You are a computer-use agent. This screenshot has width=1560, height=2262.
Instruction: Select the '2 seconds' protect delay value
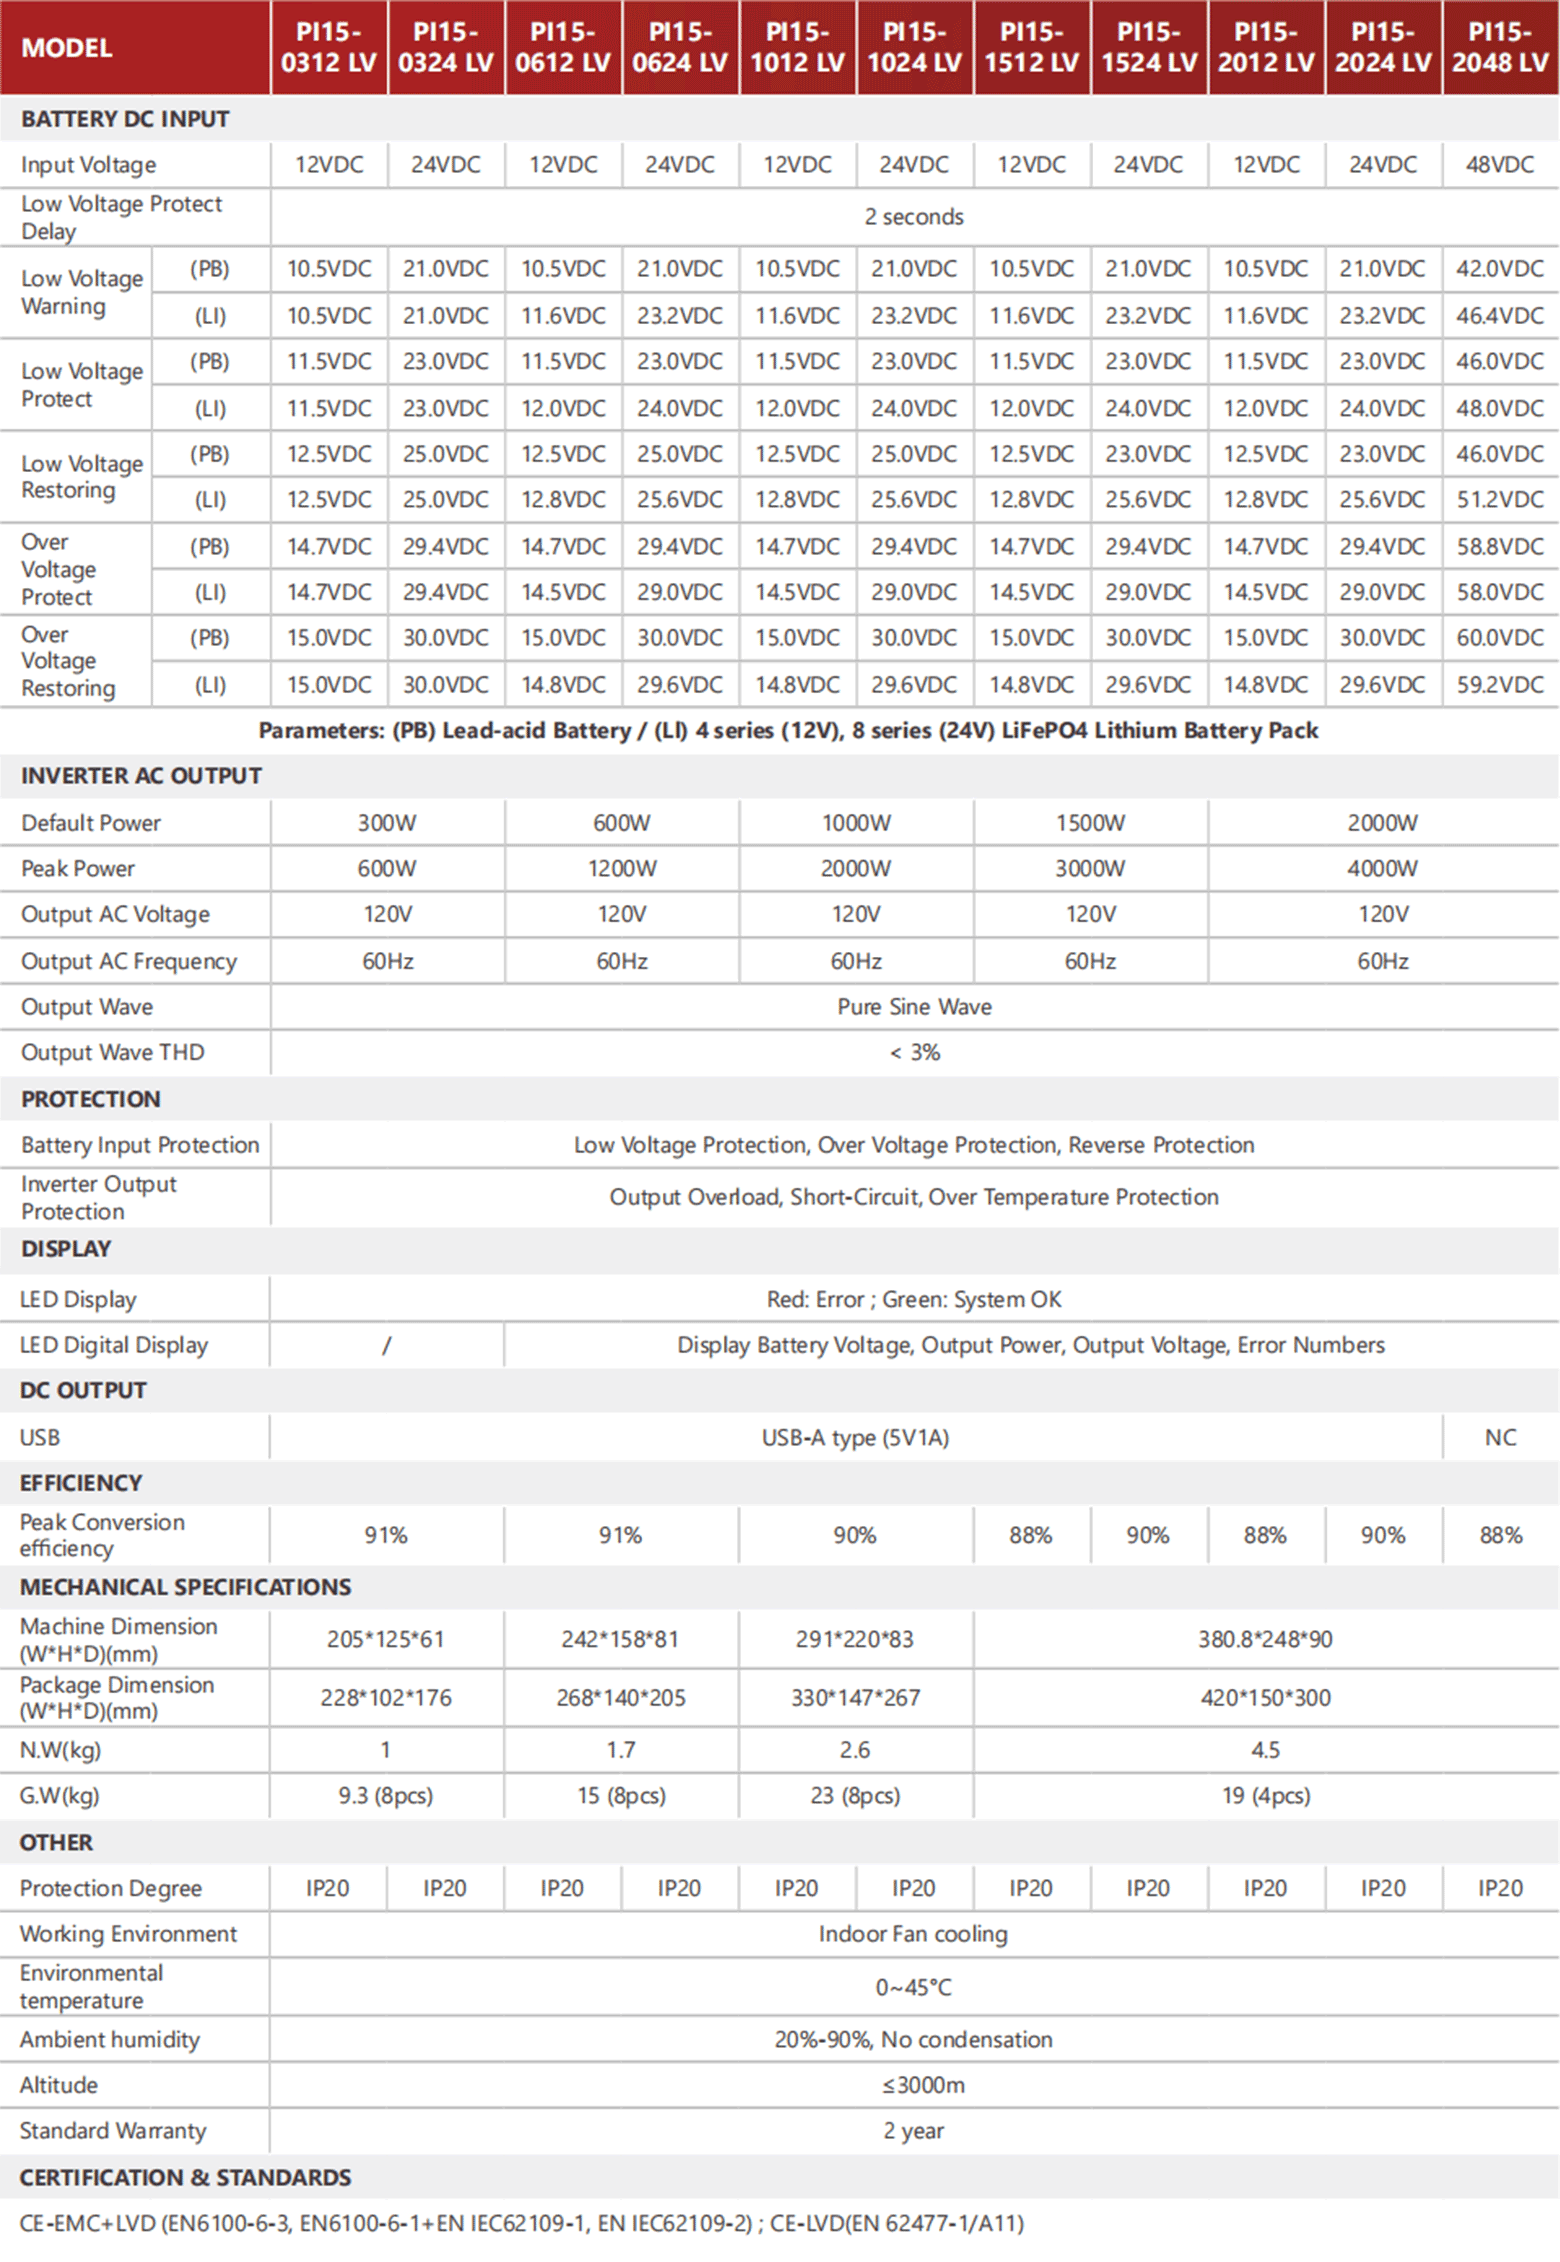point(914,217)
